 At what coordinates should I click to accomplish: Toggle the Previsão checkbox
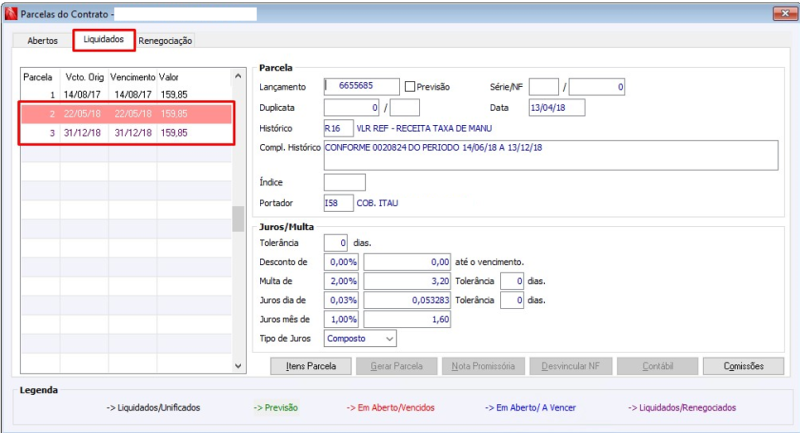coord(410,87)
